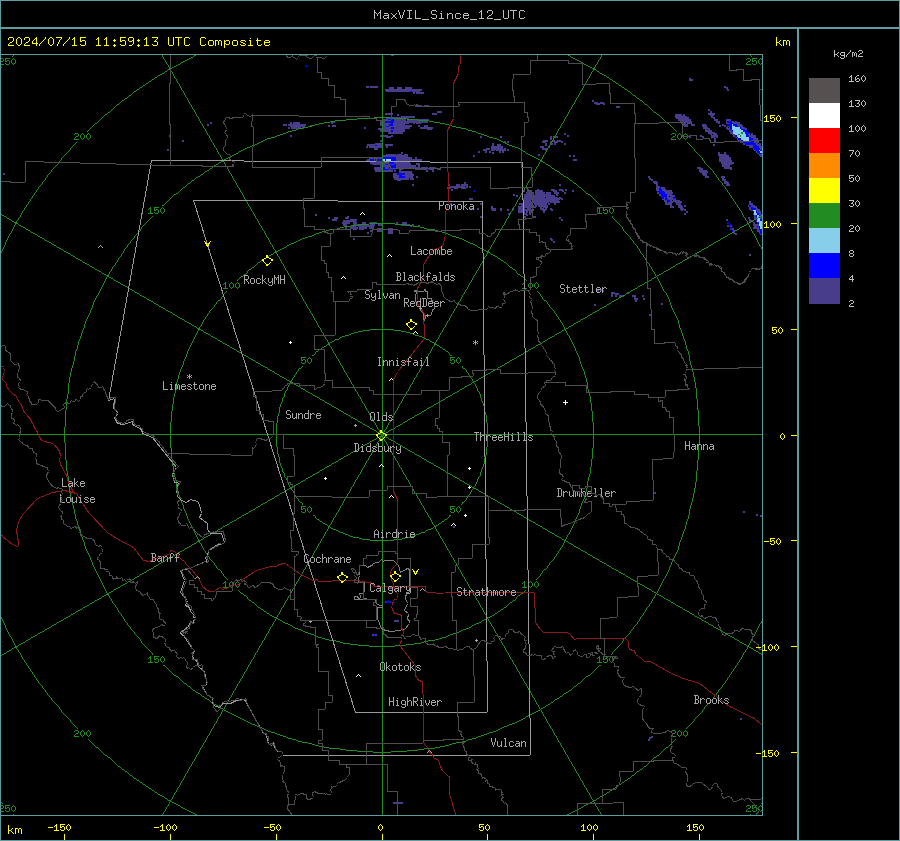This screenshot has height=841, width=900.
Task: Click the 0 tick on the bottom axis
Action: click(x=380, y=828)
